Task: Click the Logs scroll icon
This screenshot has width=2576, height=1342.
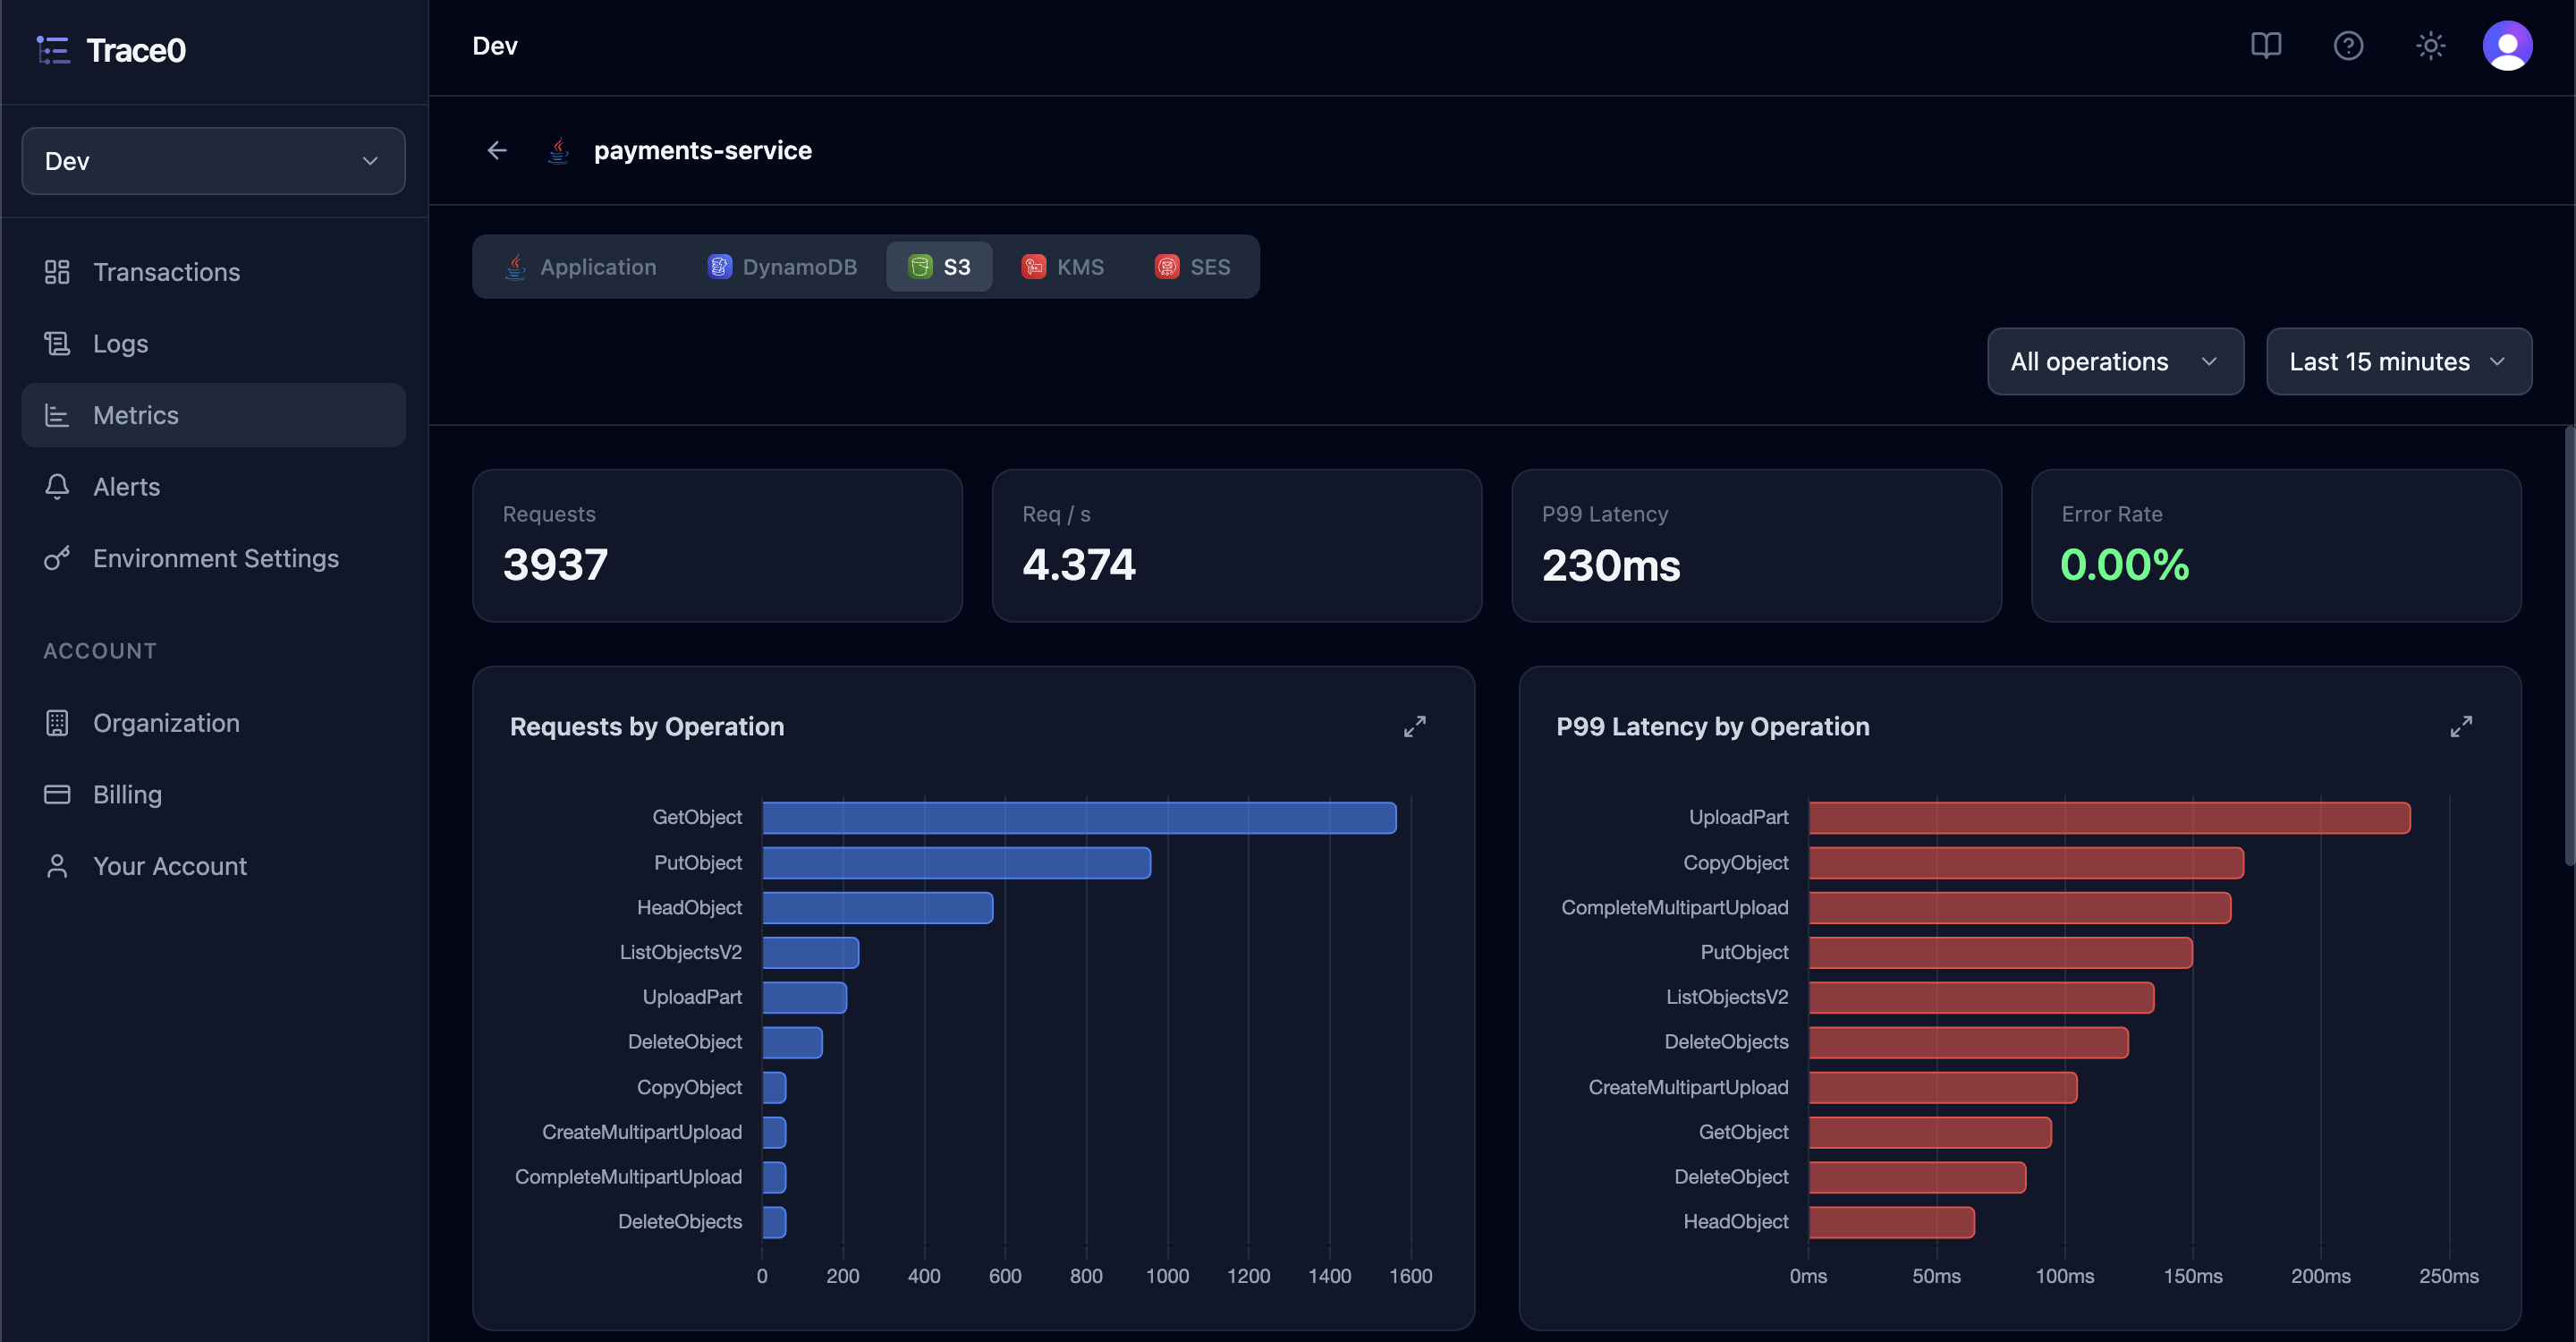Action: coord(57,344)
